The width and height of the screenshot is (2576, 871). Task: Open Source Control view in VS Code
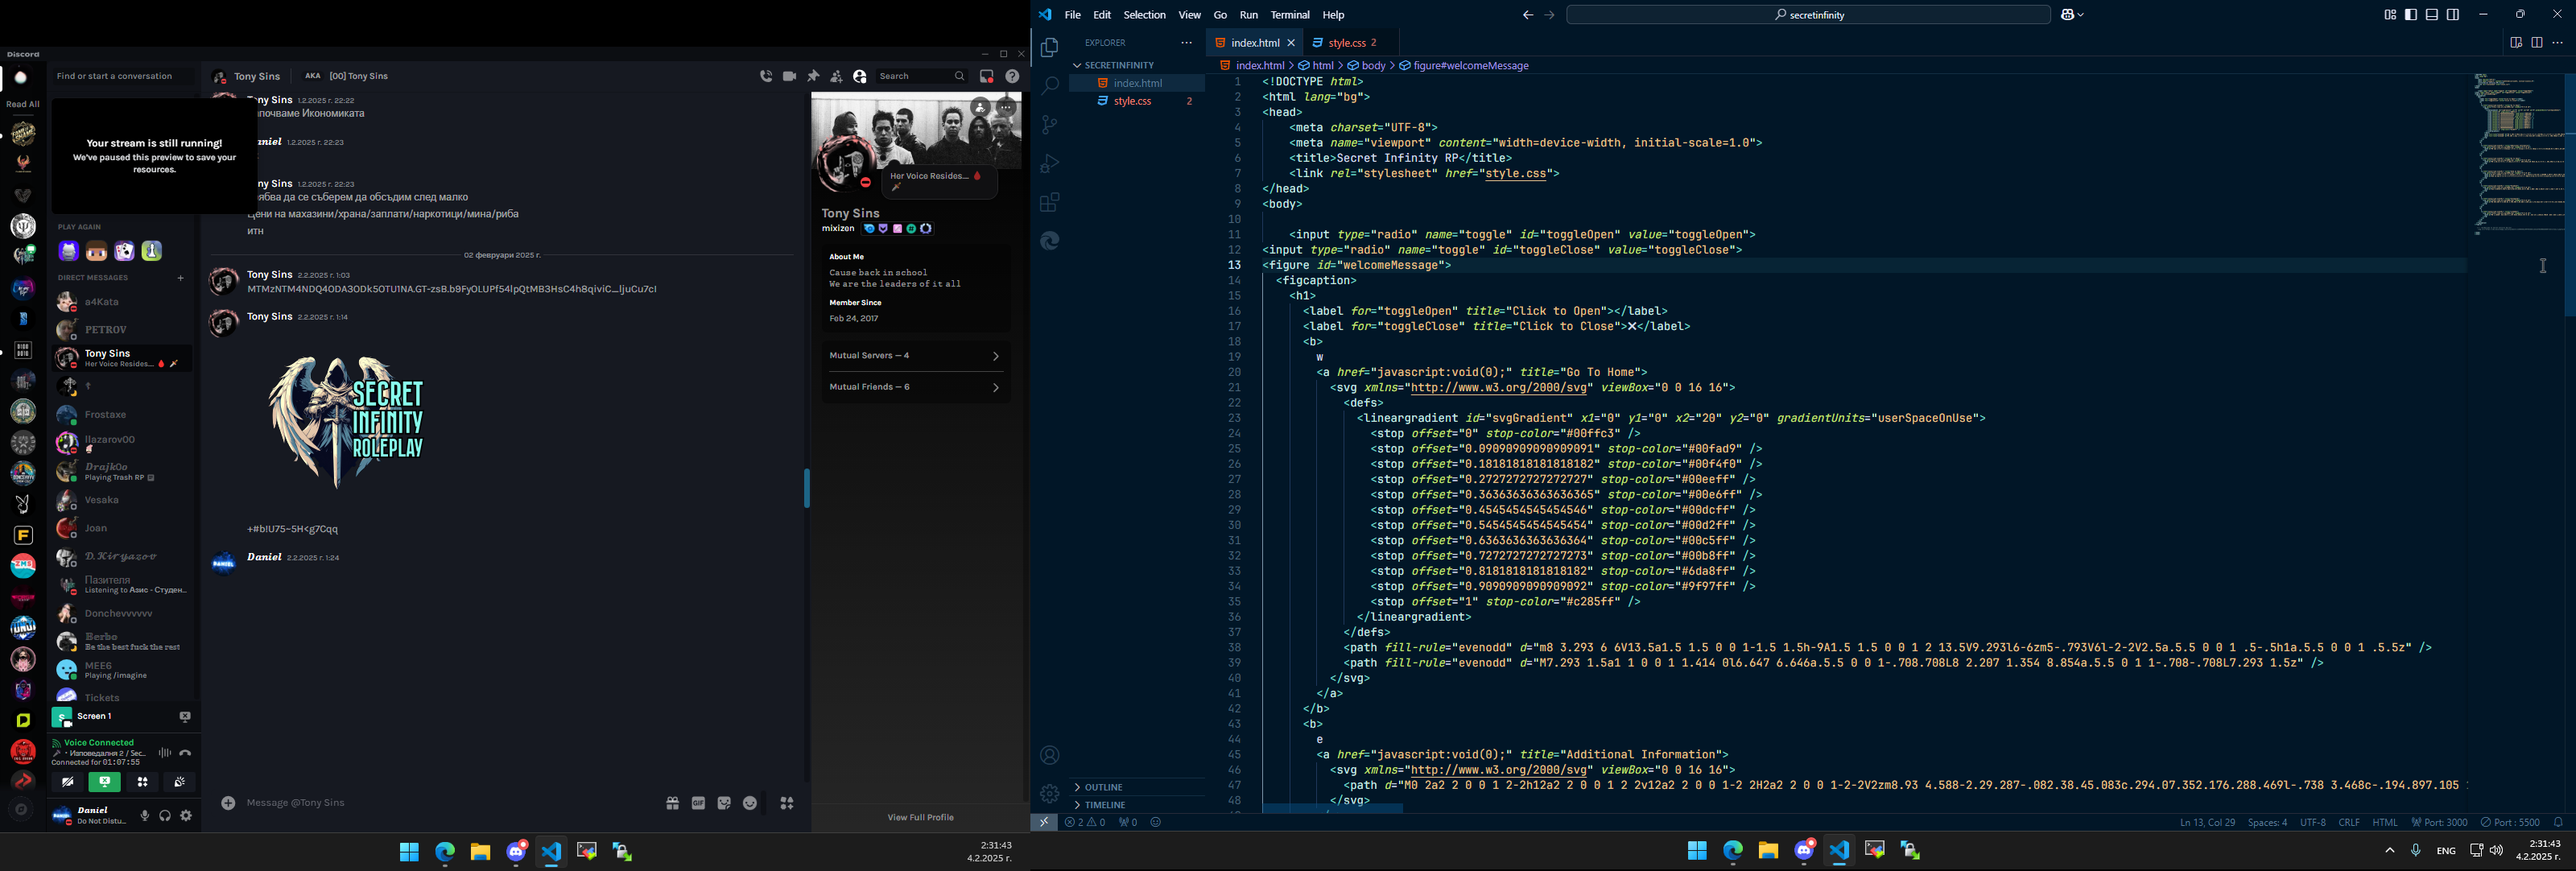[x=1049, y=125]
